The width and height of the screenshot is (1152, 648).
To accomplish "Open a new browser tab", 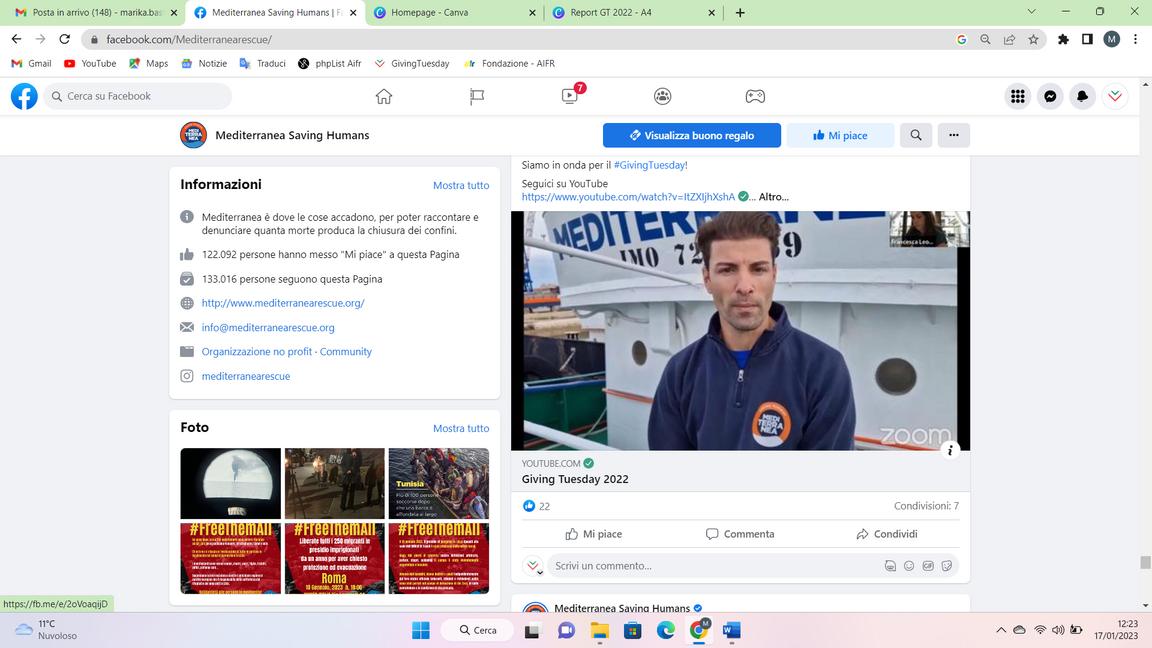I will [740, 12].
